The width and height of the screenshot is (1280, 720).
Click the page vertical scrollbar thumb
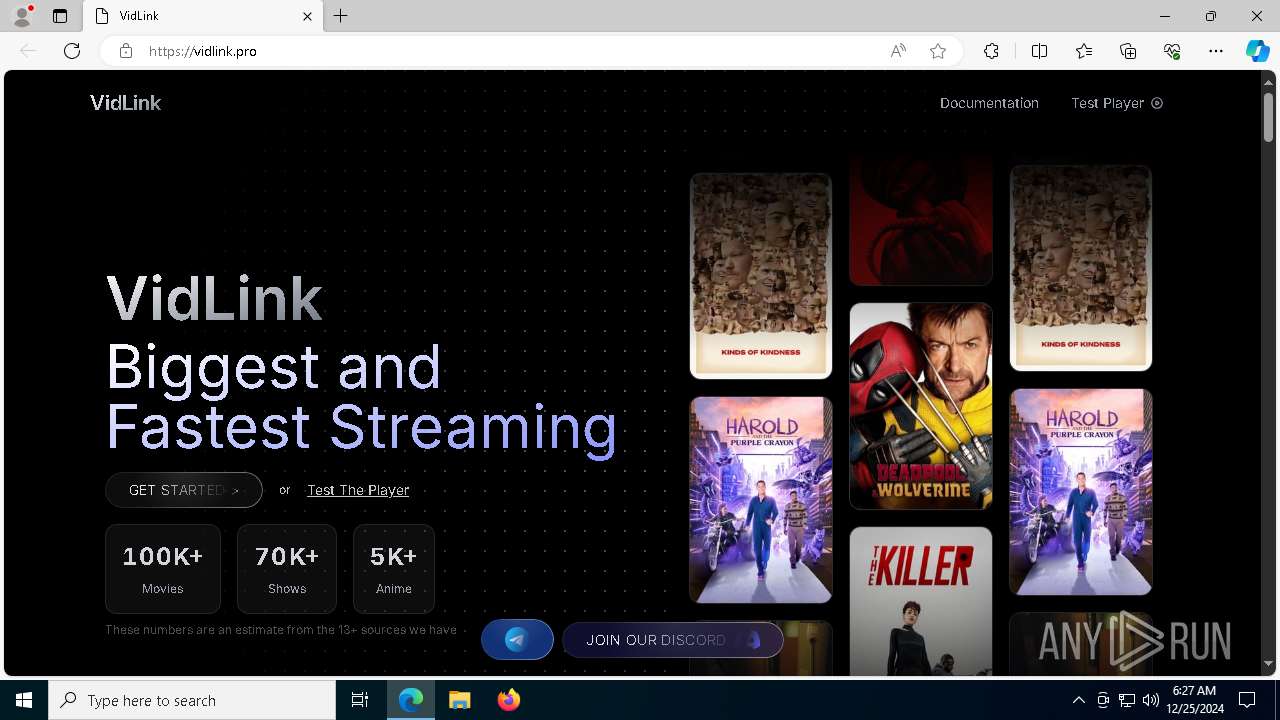[1268, 116]
